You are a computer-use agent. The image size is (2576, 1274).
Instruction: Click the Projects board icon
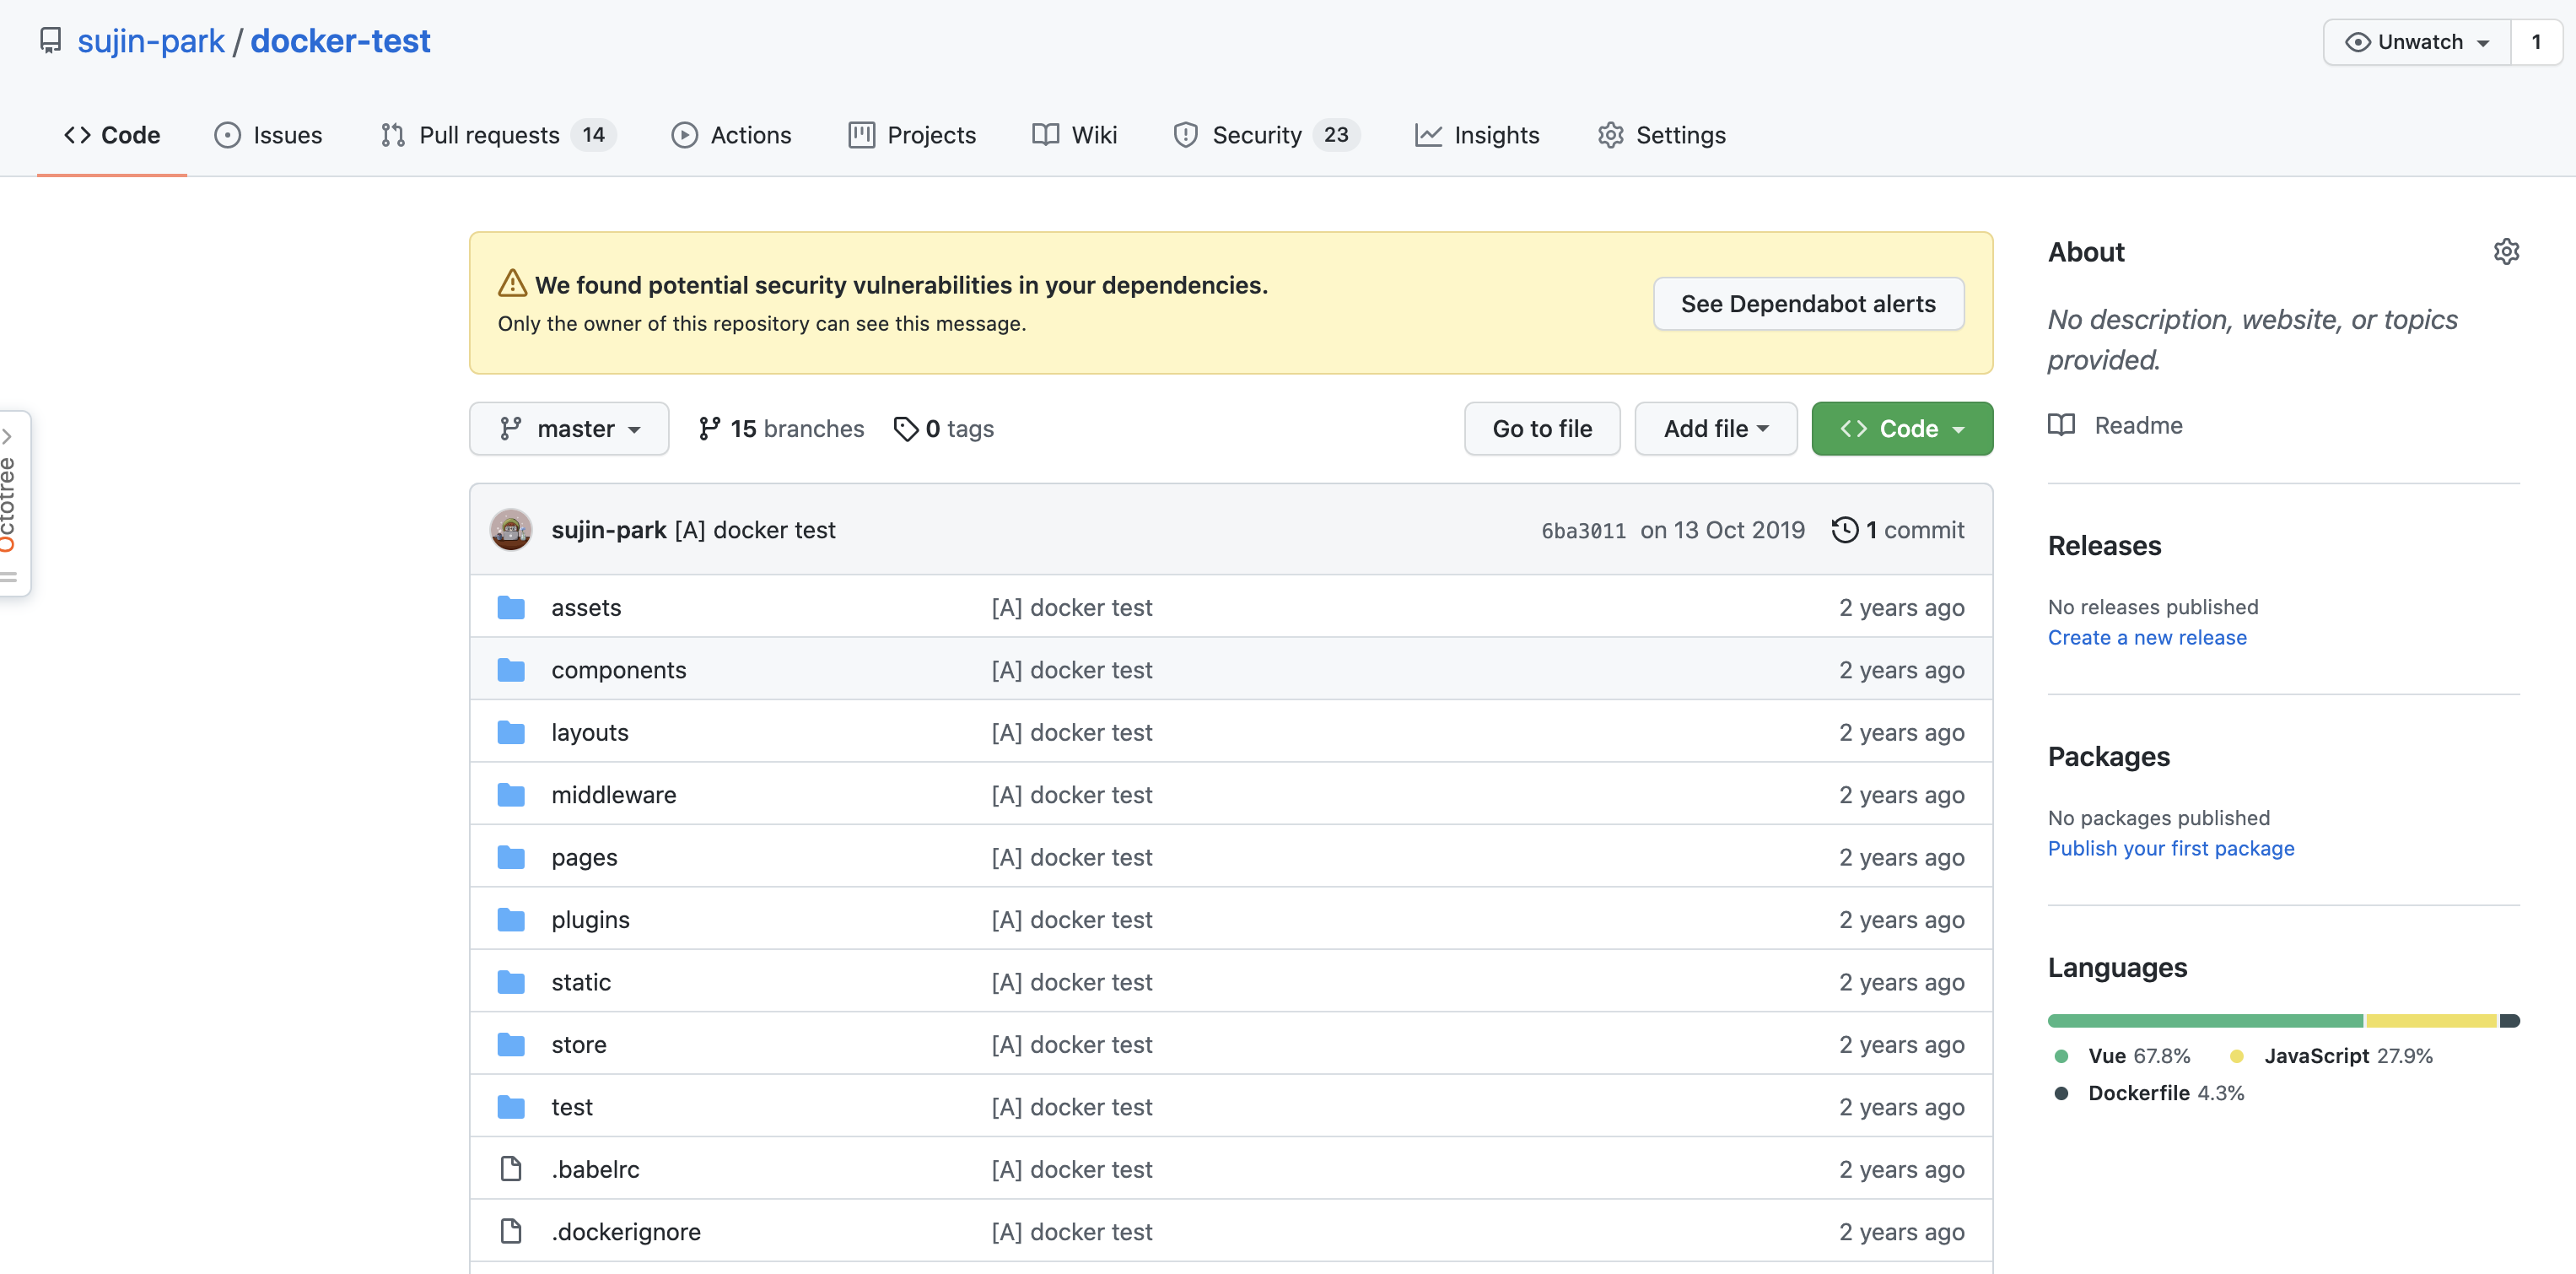coord(860,135)
